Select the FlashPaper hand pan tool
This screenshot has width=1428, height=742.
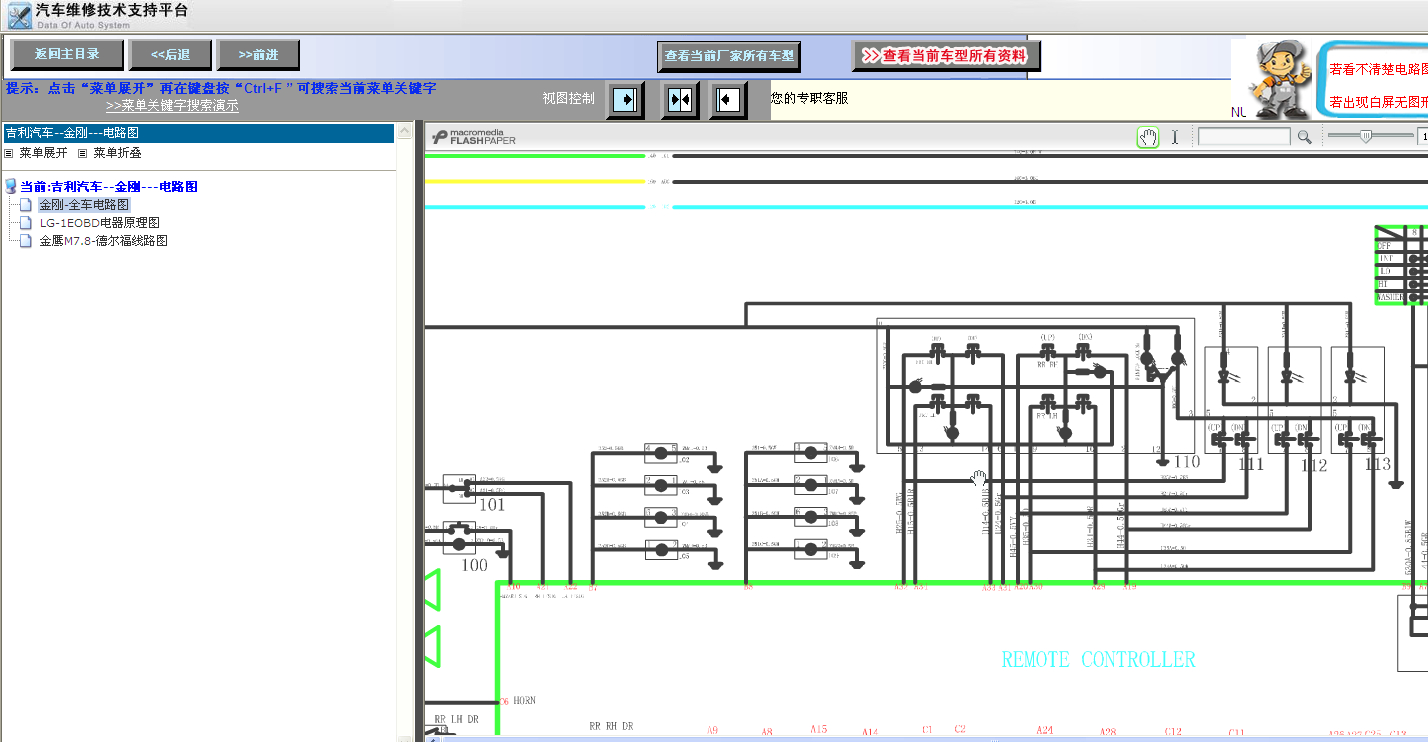[x=1148, y=137]
